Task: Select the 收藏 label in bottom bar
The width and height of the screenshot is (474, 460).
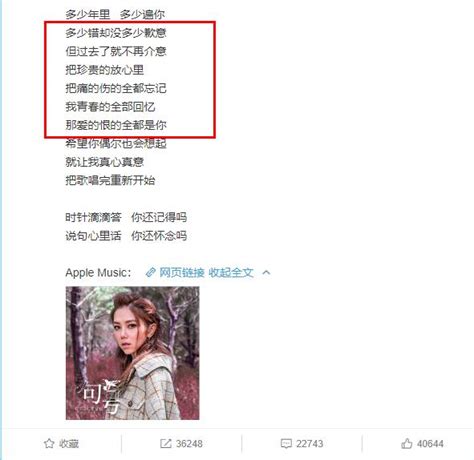Action: [x=69, y=444]
